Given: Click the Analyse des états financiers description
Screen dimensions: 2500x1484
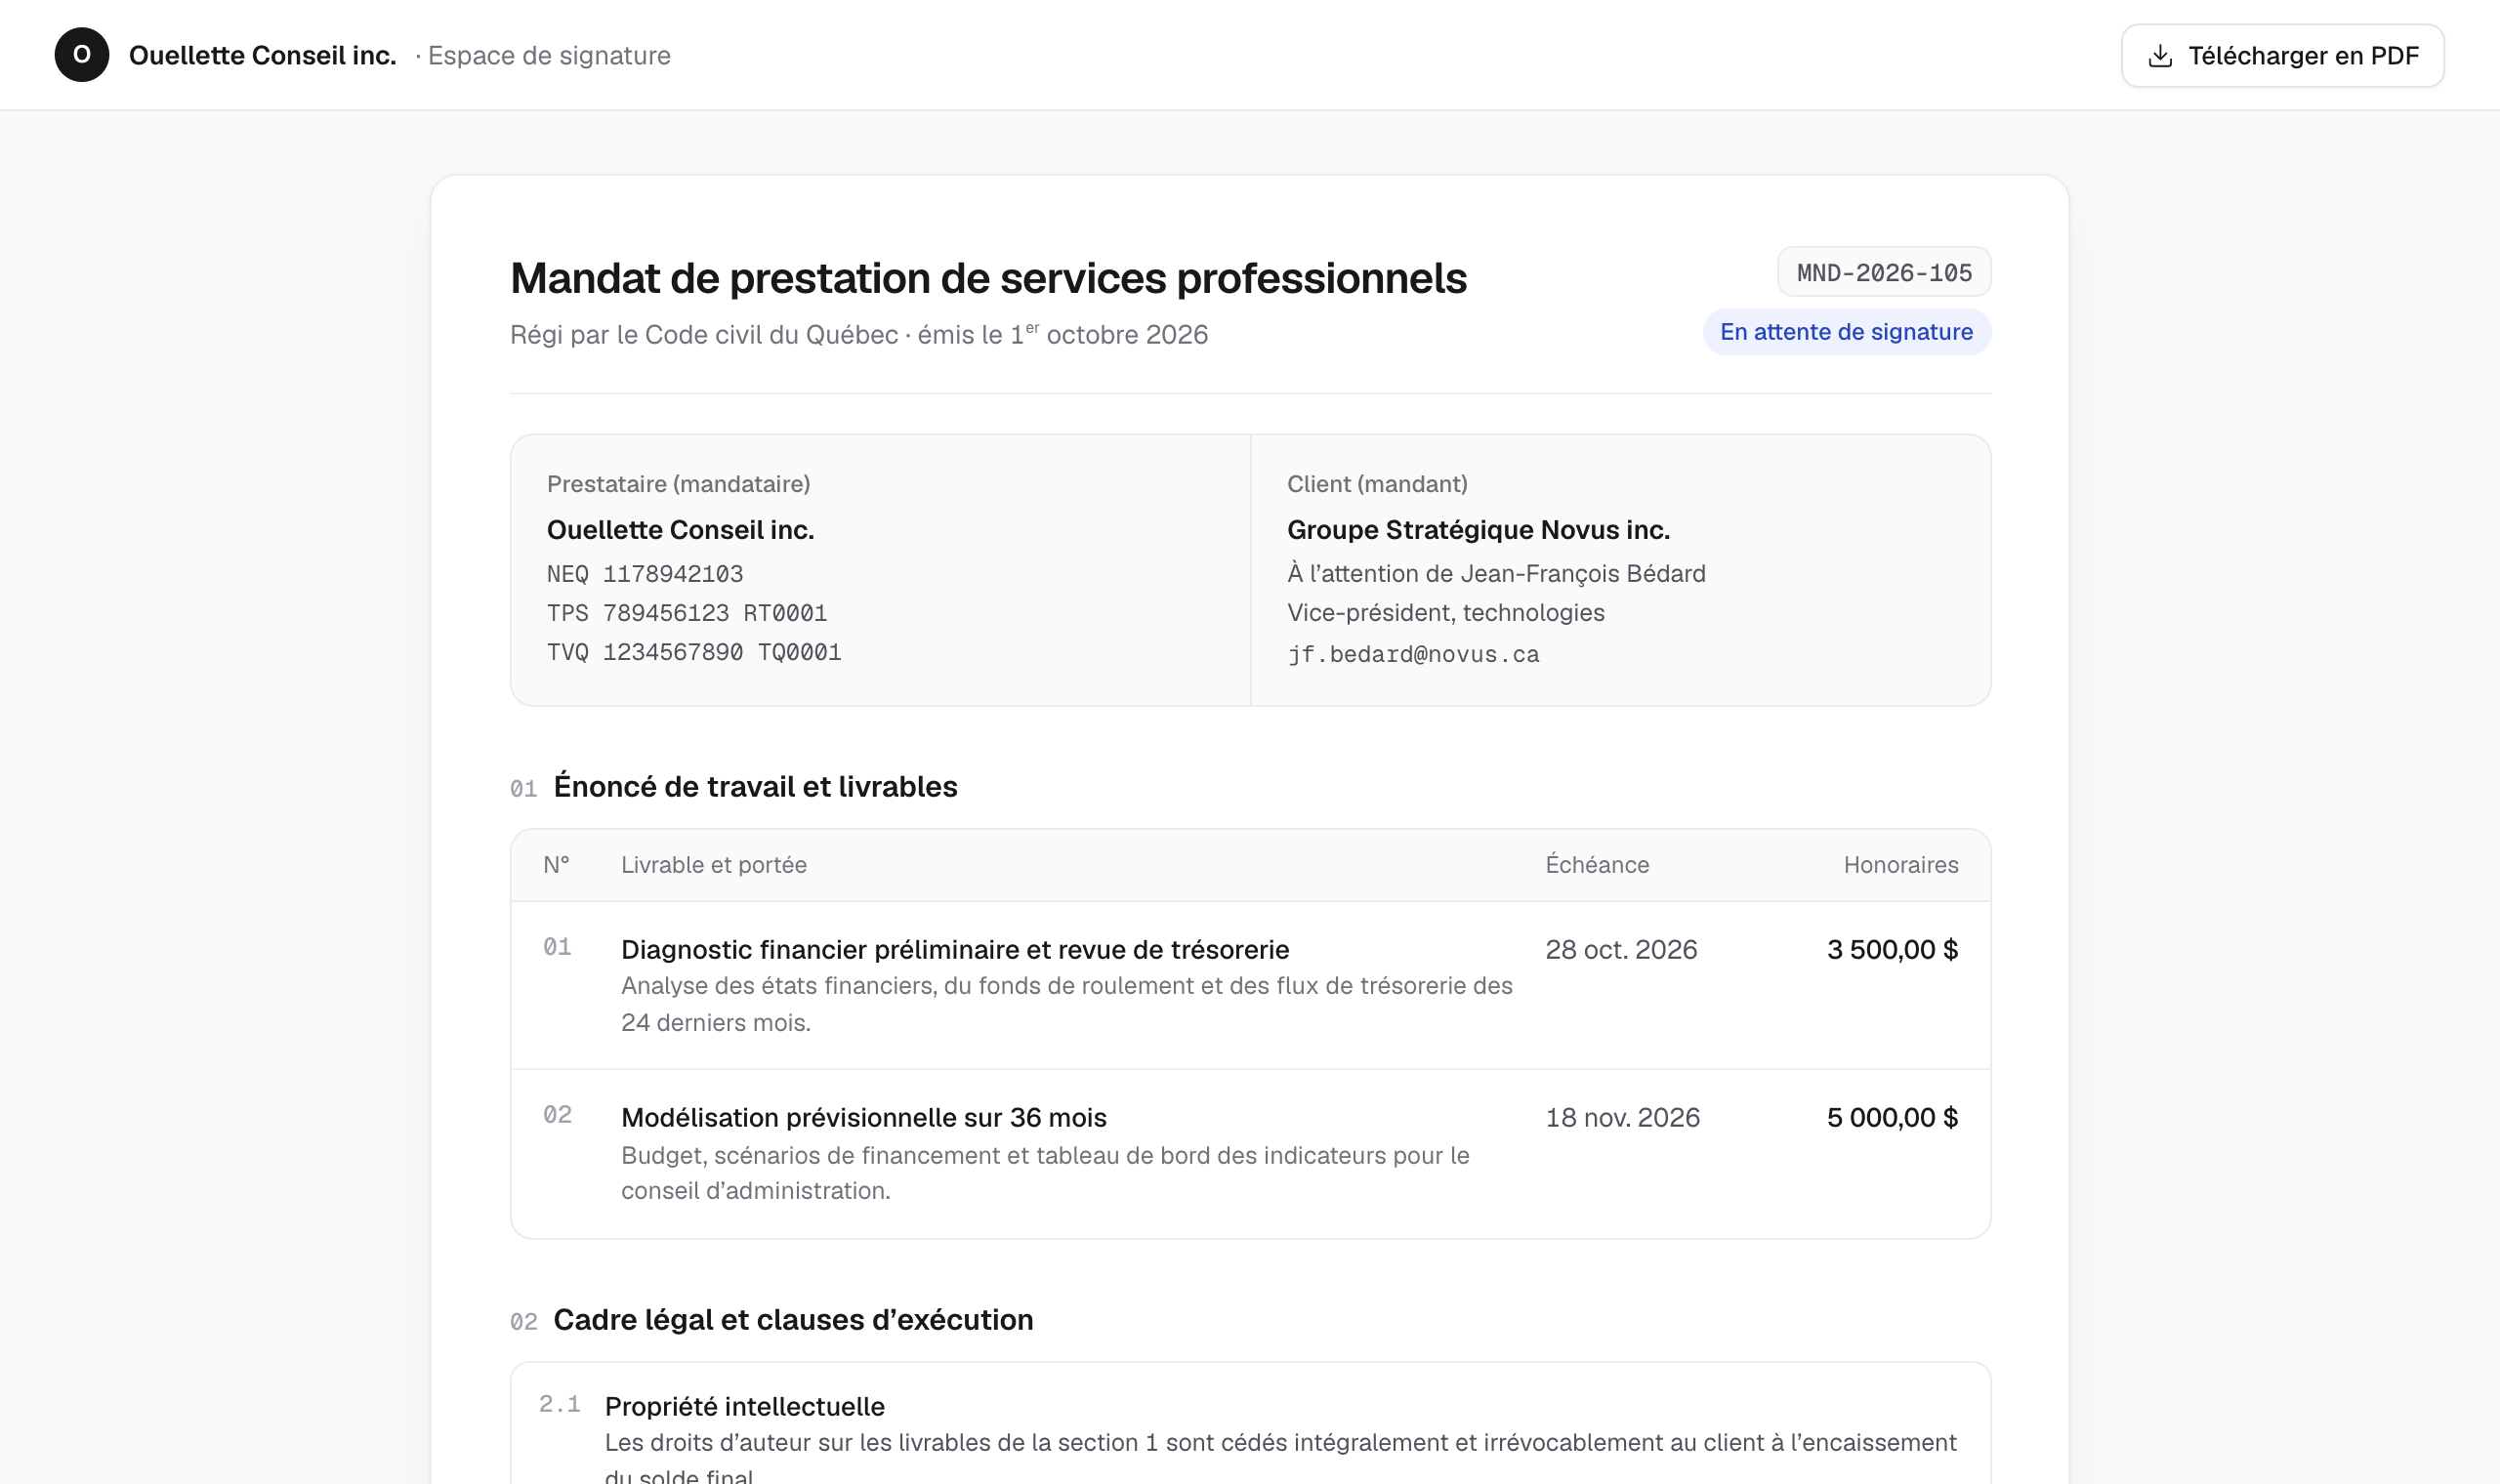Looking at the screenshot, I should (1067, 1004).
